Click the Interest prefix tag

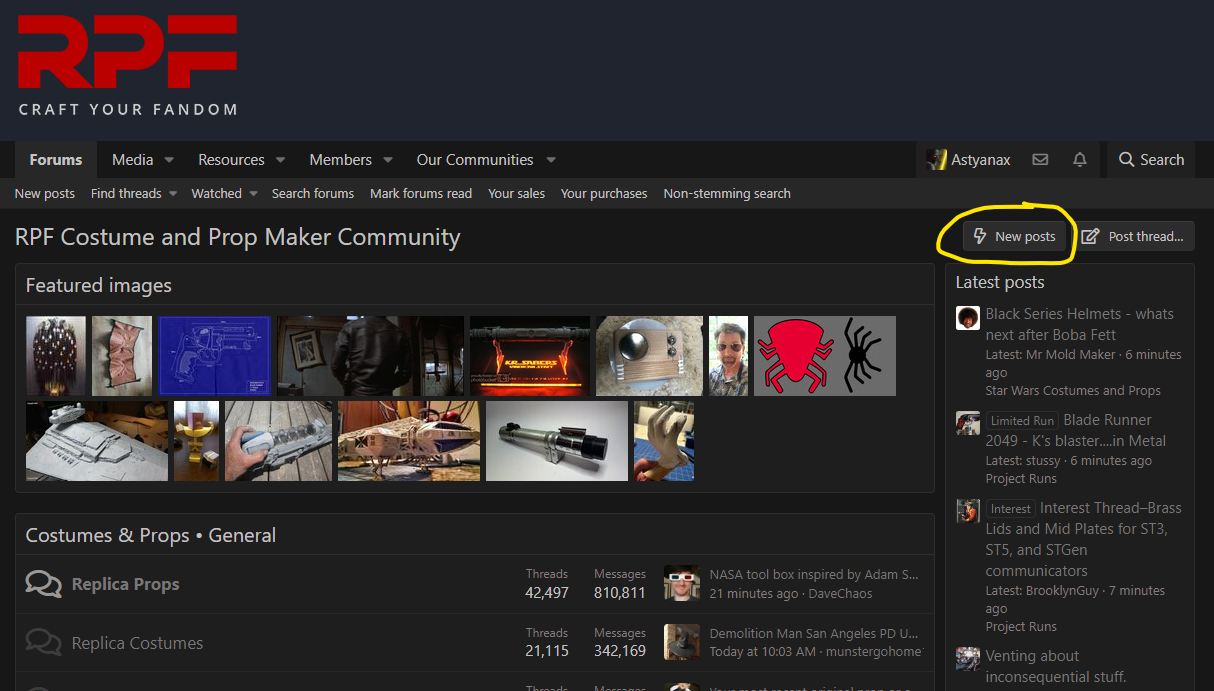[1011, 509]
